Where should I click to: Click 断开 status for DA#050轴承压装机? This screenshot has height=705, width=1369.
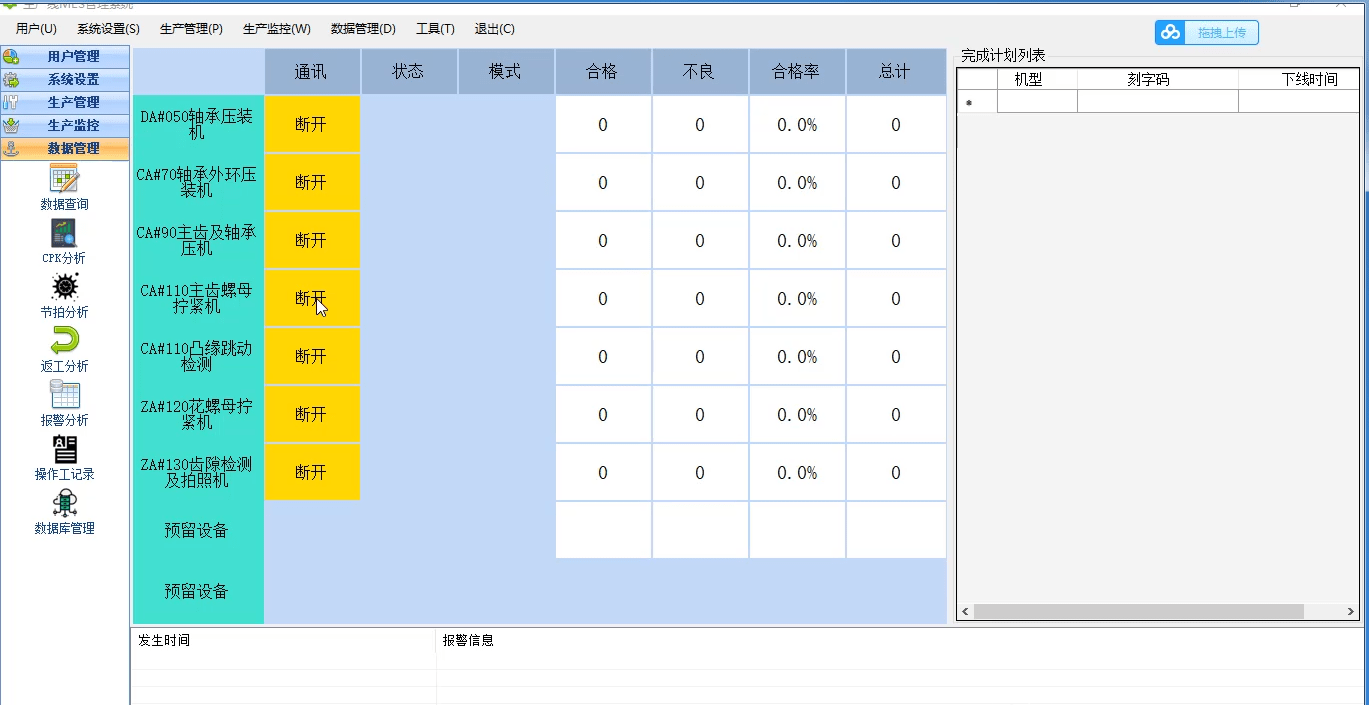311,125
